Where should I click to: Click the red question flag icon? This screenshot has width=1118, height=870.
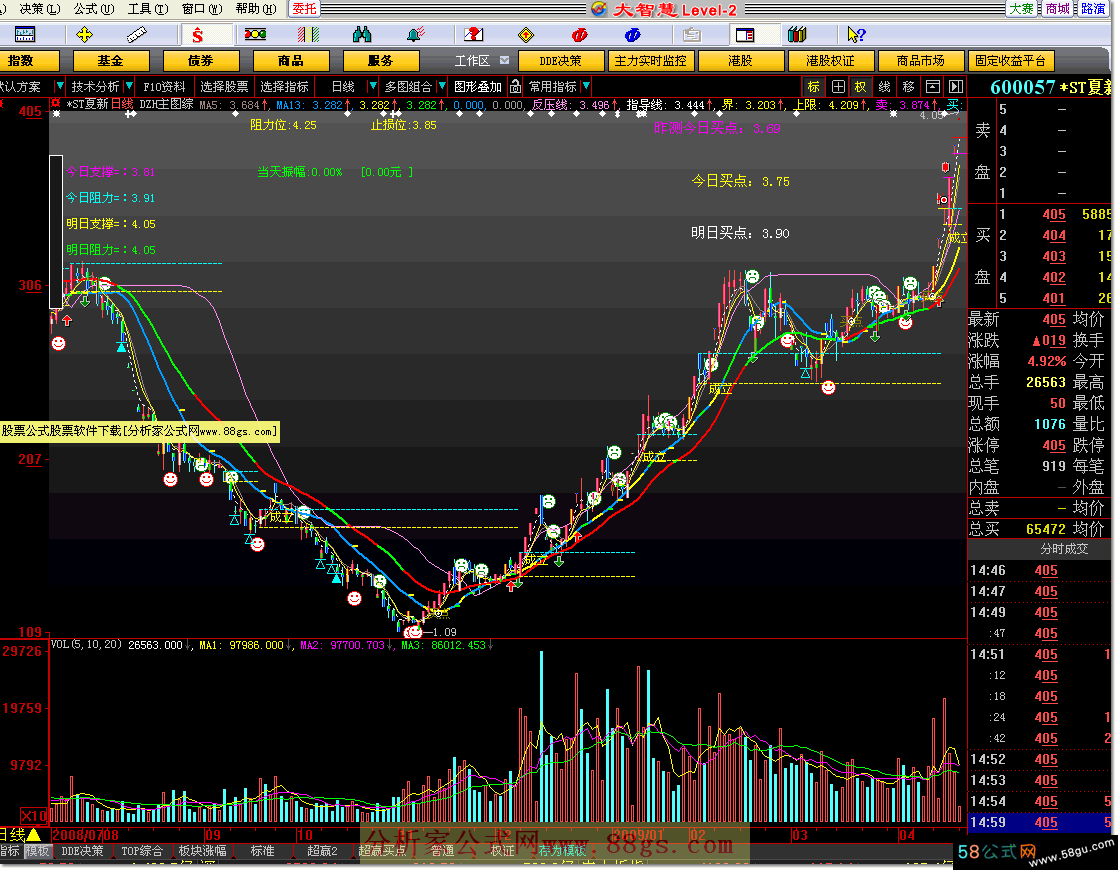click(x=473, y=34)
